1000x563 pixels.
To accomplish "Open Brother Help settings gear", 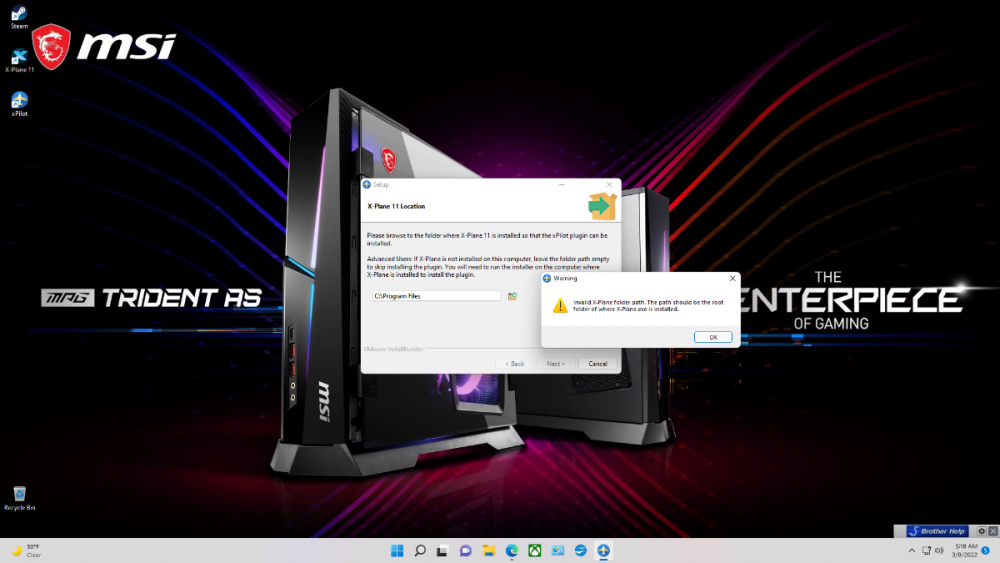I will [x=982, y=531].
